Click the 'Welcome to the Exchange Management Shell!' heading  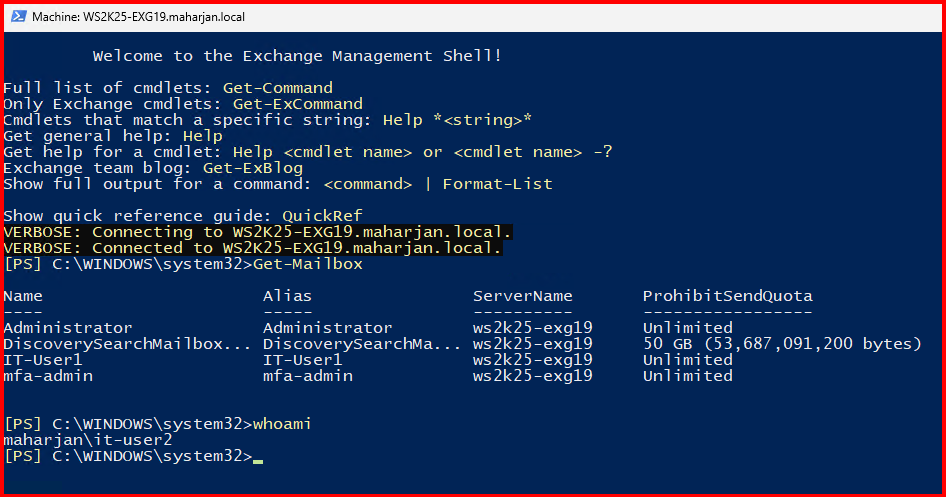click(x=297, y=56)
